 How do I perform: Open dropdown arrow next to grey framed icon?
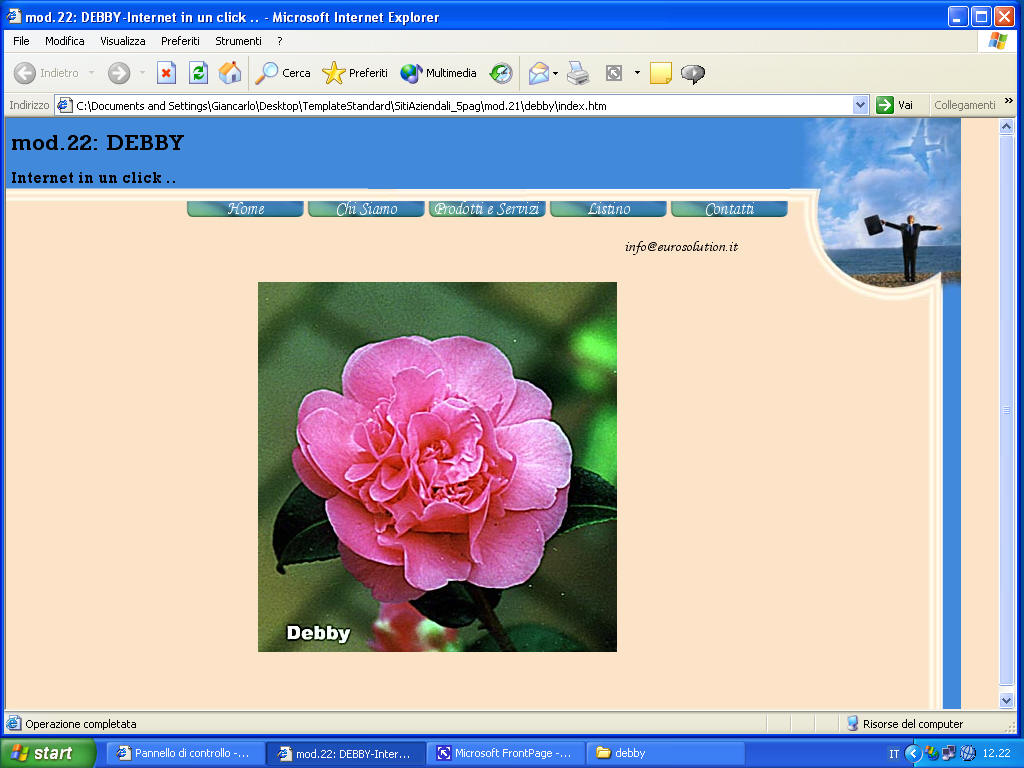tap(637, 73)
